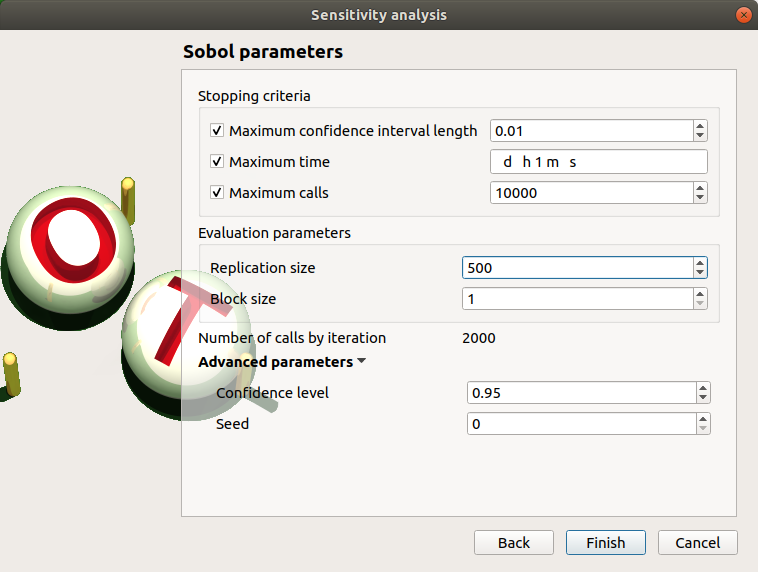This screenshot has width=758, height=572.
Task: Focus the Replication size input field
Action: [577, 268]
